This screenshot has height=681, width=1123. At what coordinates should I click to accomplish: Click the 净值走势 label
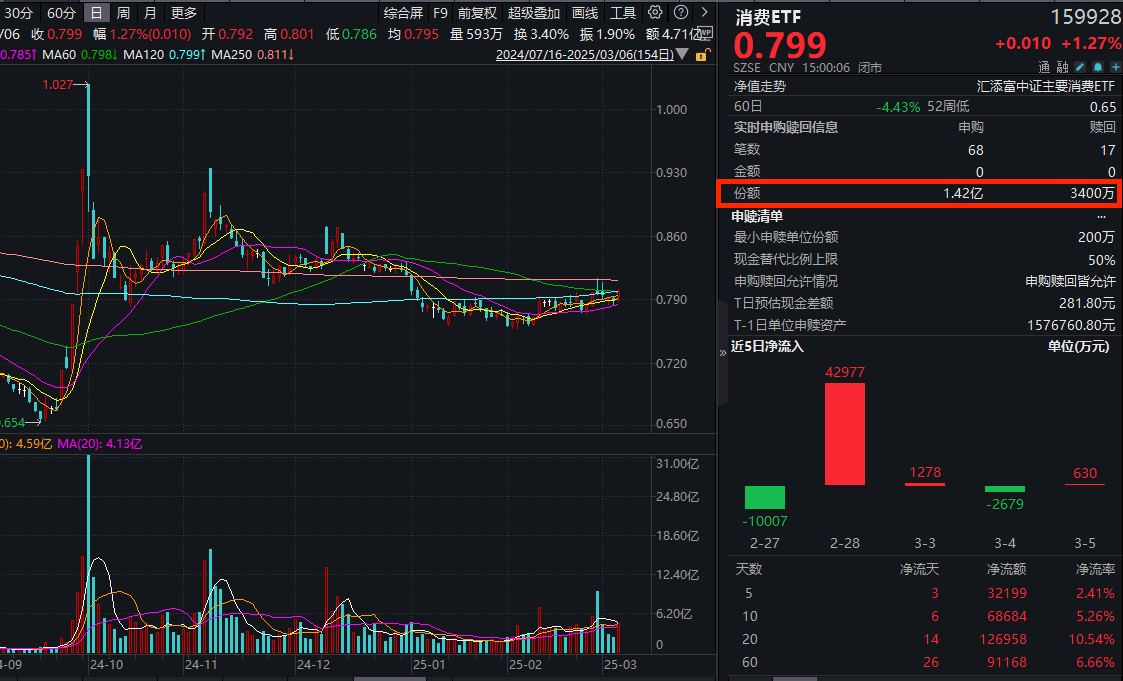759,86
